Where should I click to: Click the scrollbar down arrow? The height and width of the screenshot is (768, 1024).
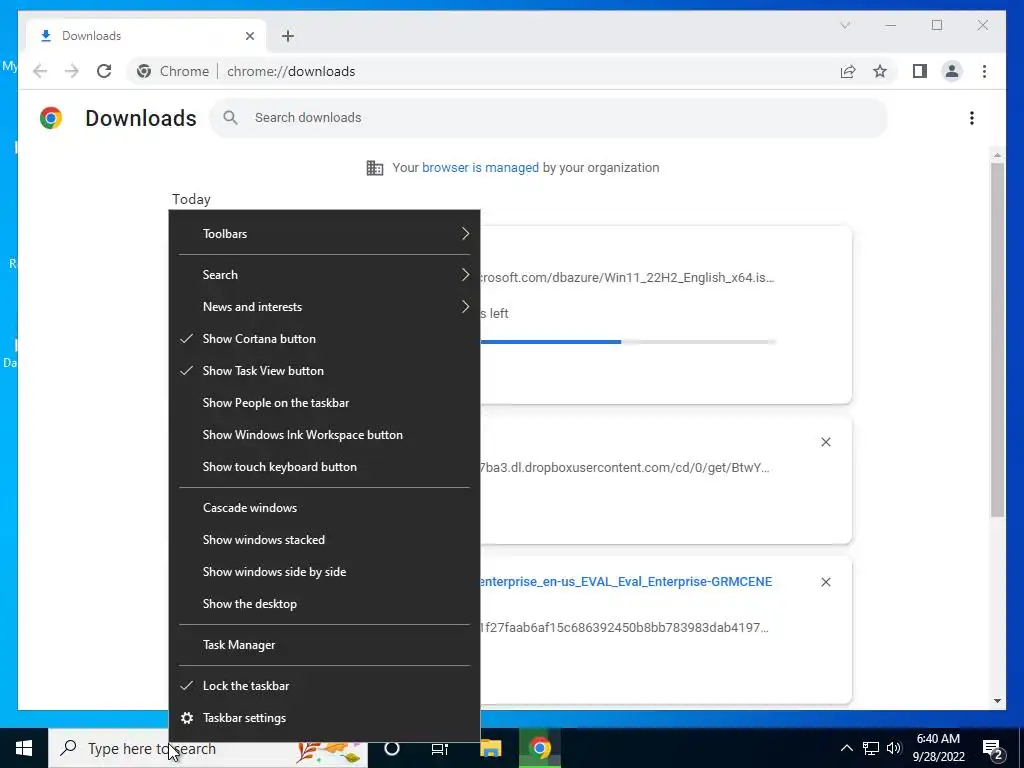point(997,701)
